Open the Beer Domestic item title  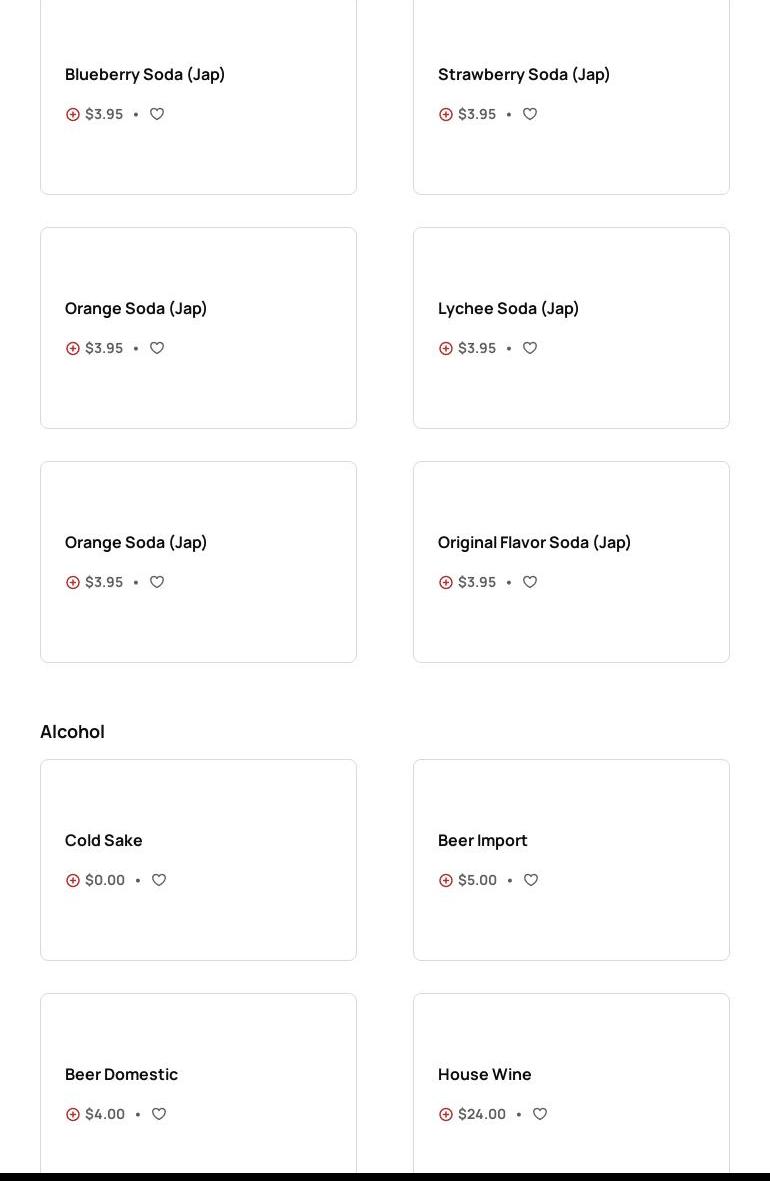click(x=121, y=1074)
